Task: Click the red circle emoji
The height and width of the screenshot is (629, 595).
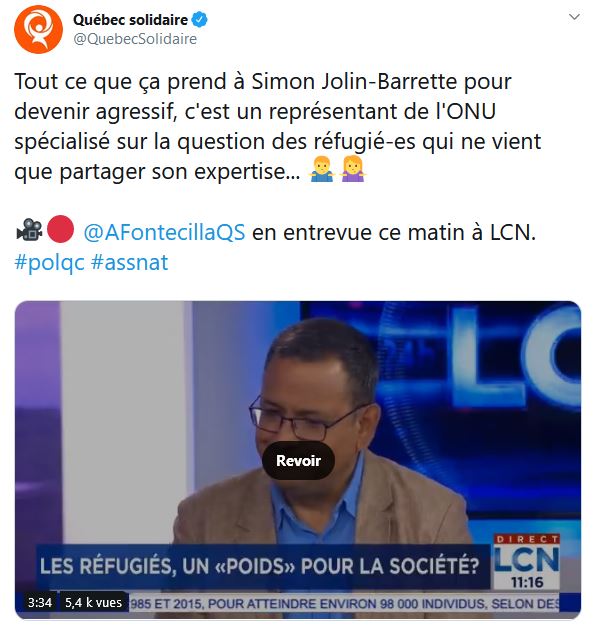Action: tap(61, 229)
